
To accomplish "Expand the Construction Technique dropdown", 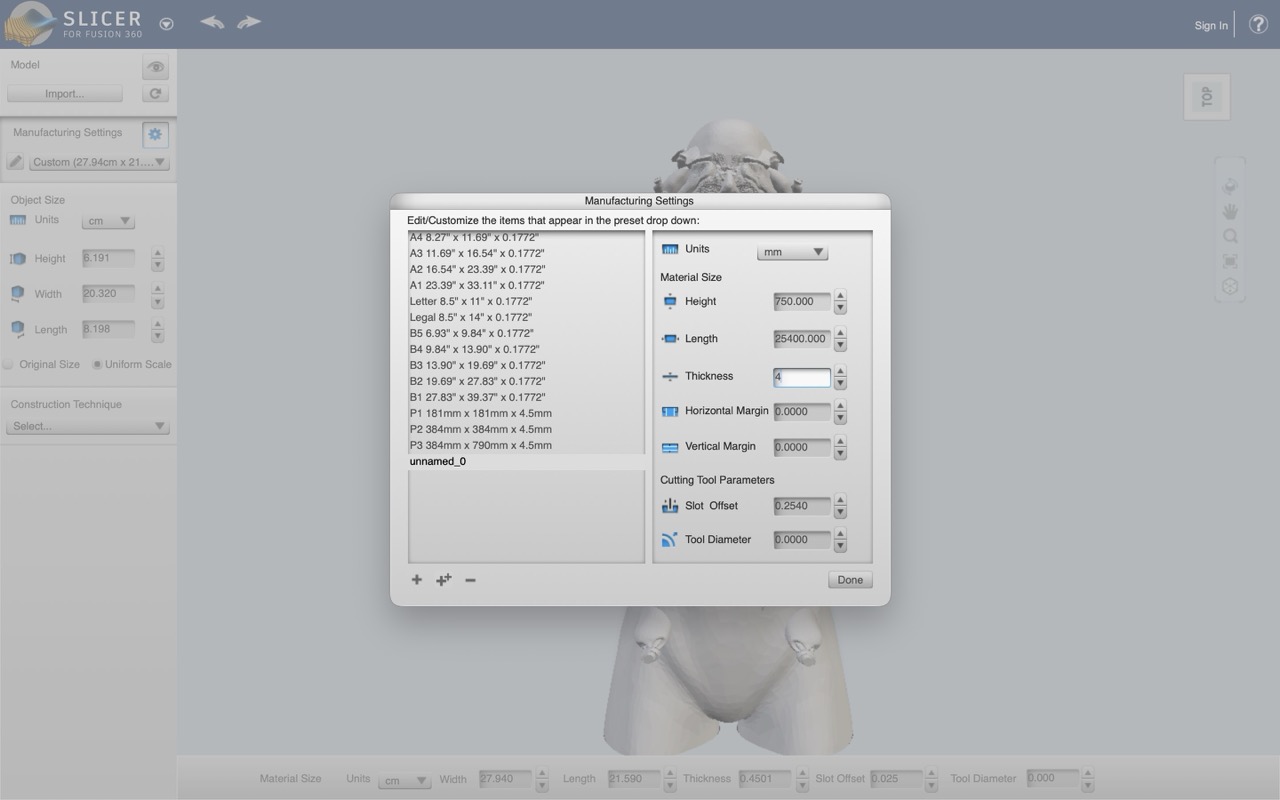I will pyautogui.click(x=88, y=426).
